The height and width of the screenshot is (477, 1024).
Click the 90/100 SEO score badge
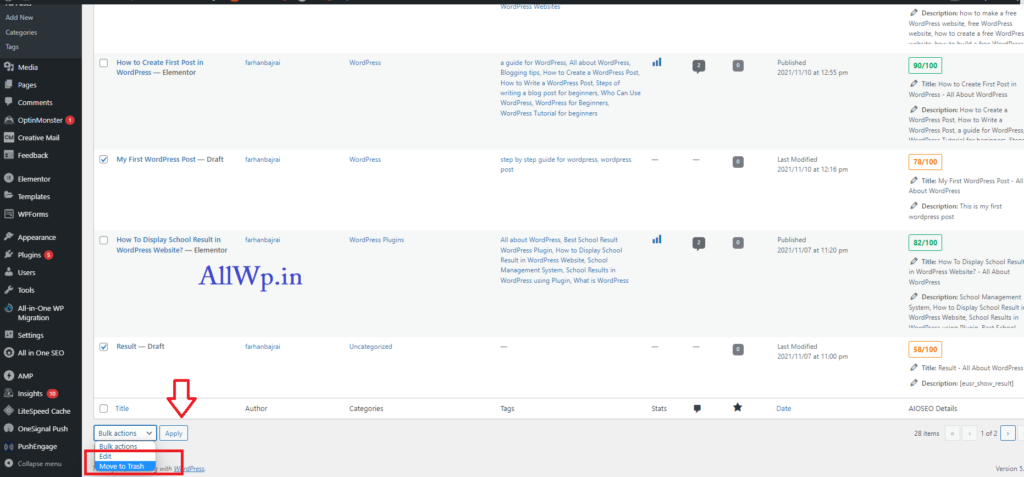(x=925, y=65)
